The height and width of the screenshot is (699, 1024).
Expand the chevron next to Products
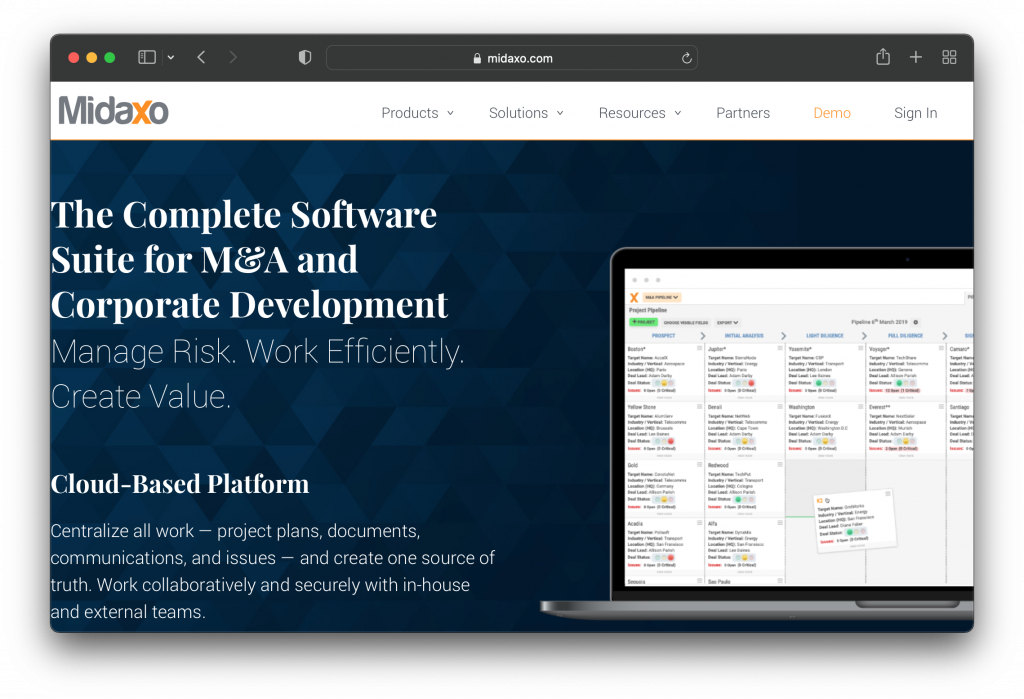[x=451, y=113]
